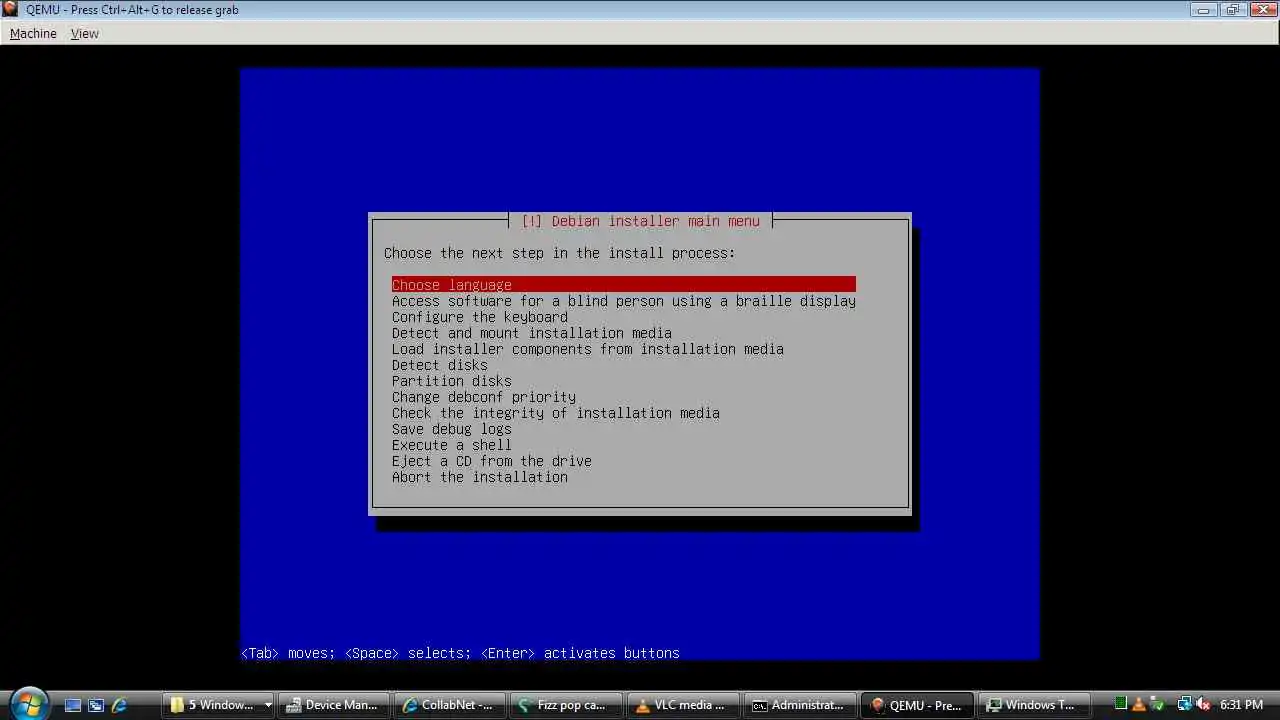Screen dimensions: 1280x720
Task: Click the 6:31 PM system clock
Action: point(1242,705)
